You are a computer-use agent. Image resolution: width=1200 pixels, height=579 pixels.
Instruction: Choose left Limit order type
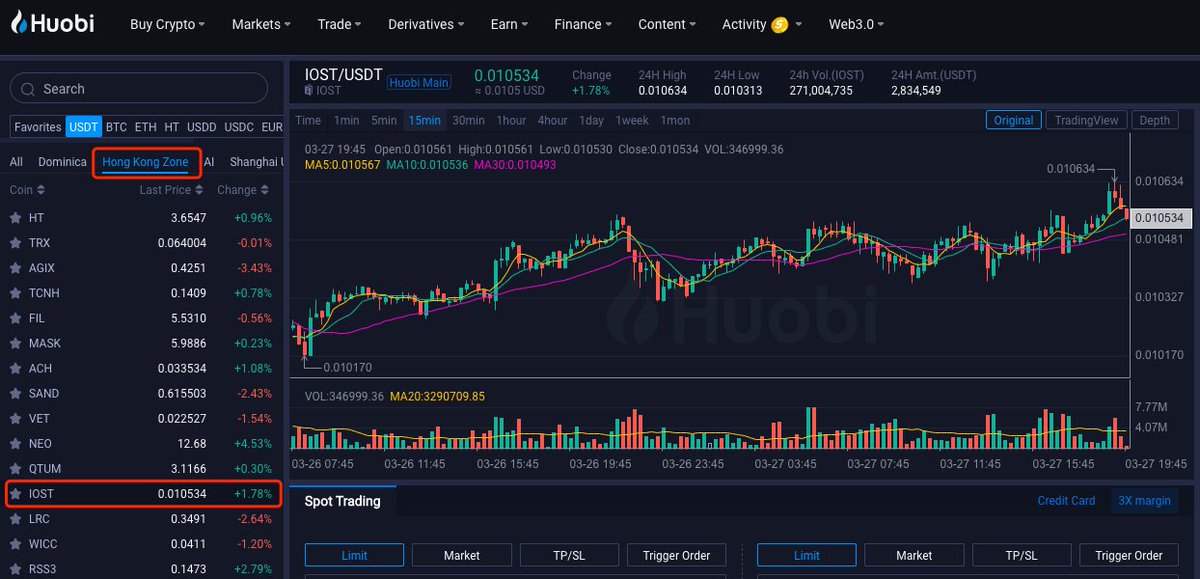pyautogui.click(x=354, y=555)
